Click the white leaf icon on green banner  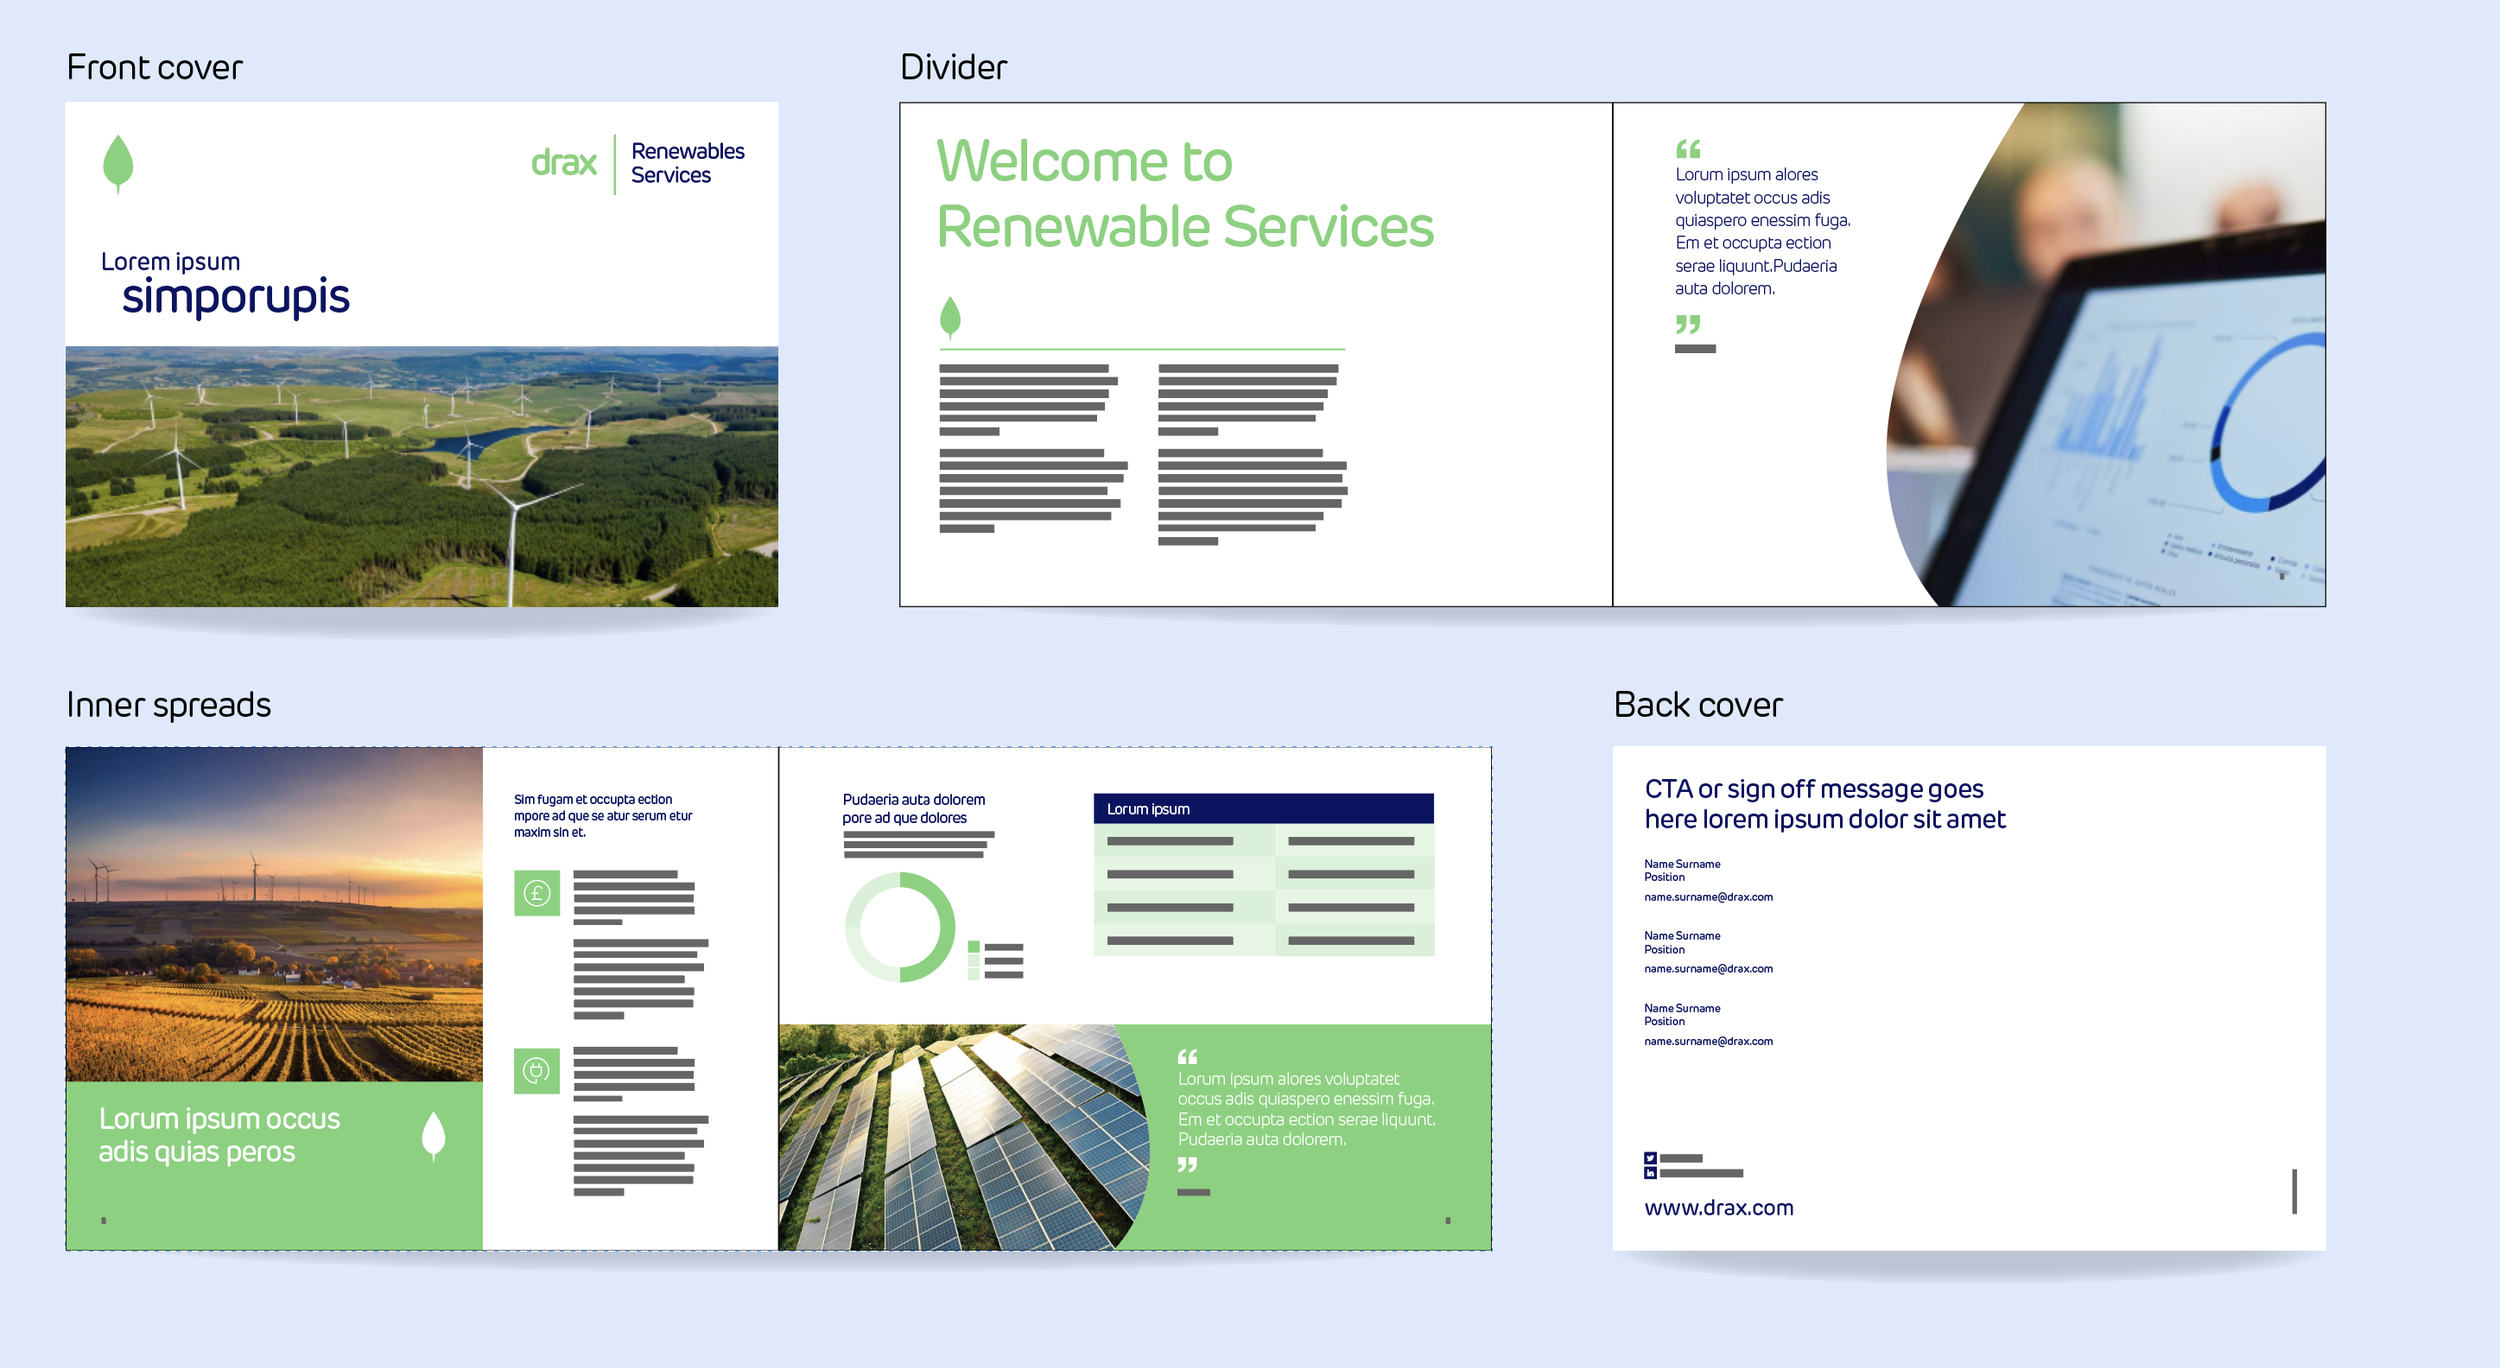pyautogui.click(x=433, y=1136)
